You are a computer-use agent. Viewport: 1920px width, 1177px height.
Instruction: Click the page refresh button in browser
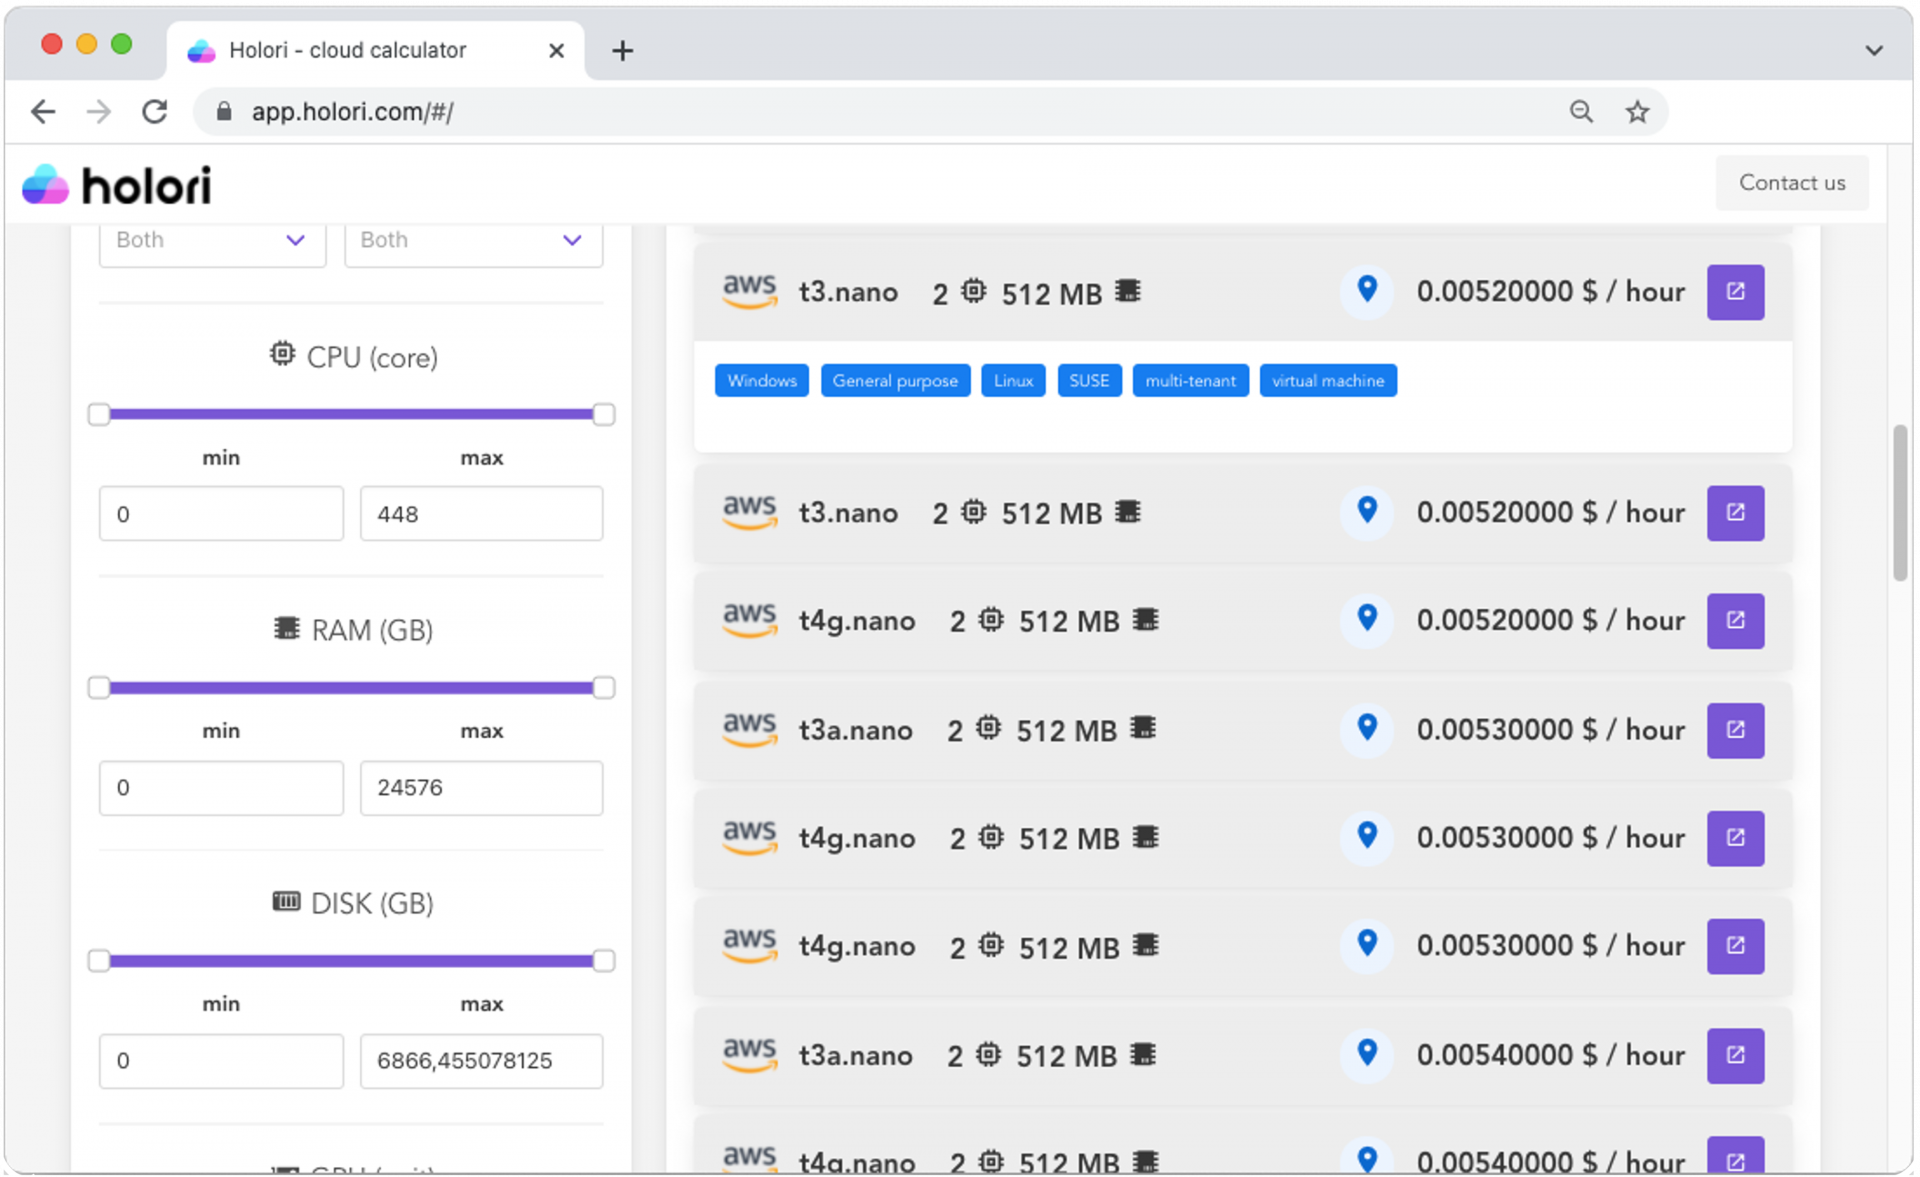click(x=155, y=111)
